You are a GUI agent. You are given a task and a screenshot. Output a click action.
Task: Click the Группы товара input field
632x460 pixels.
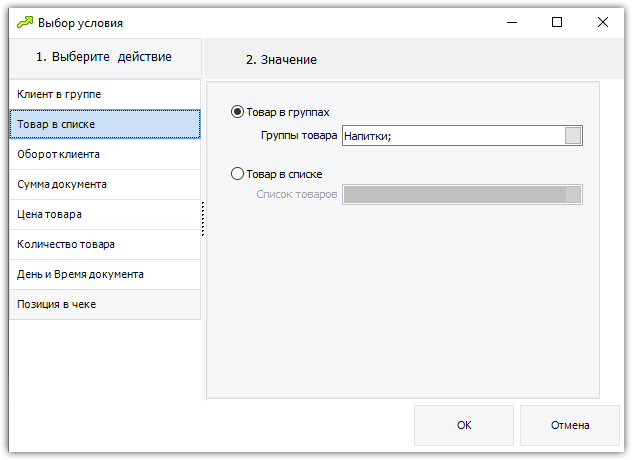coord(454,135)
